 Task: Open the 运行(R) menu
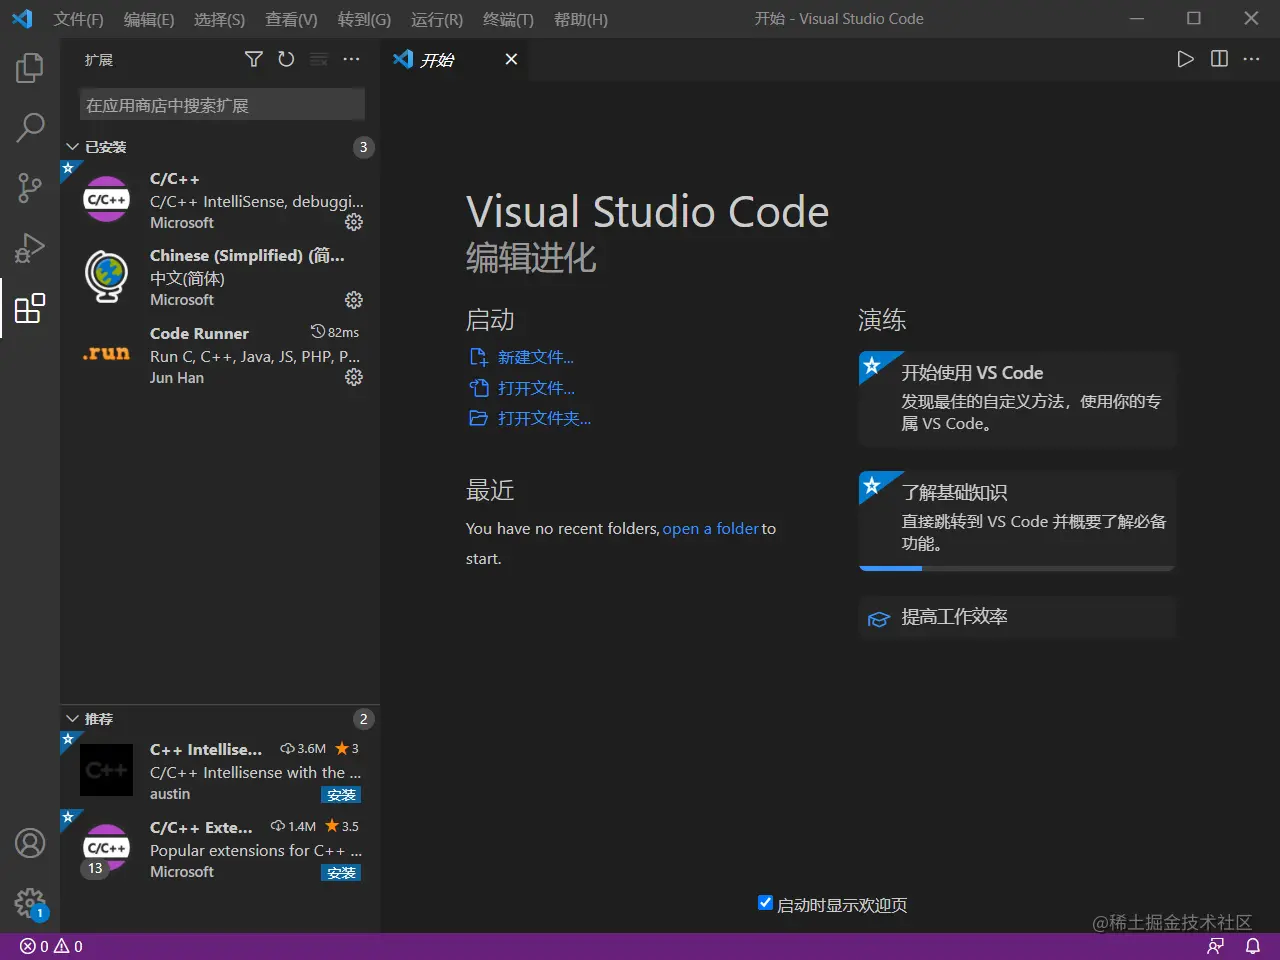point(437,19)
